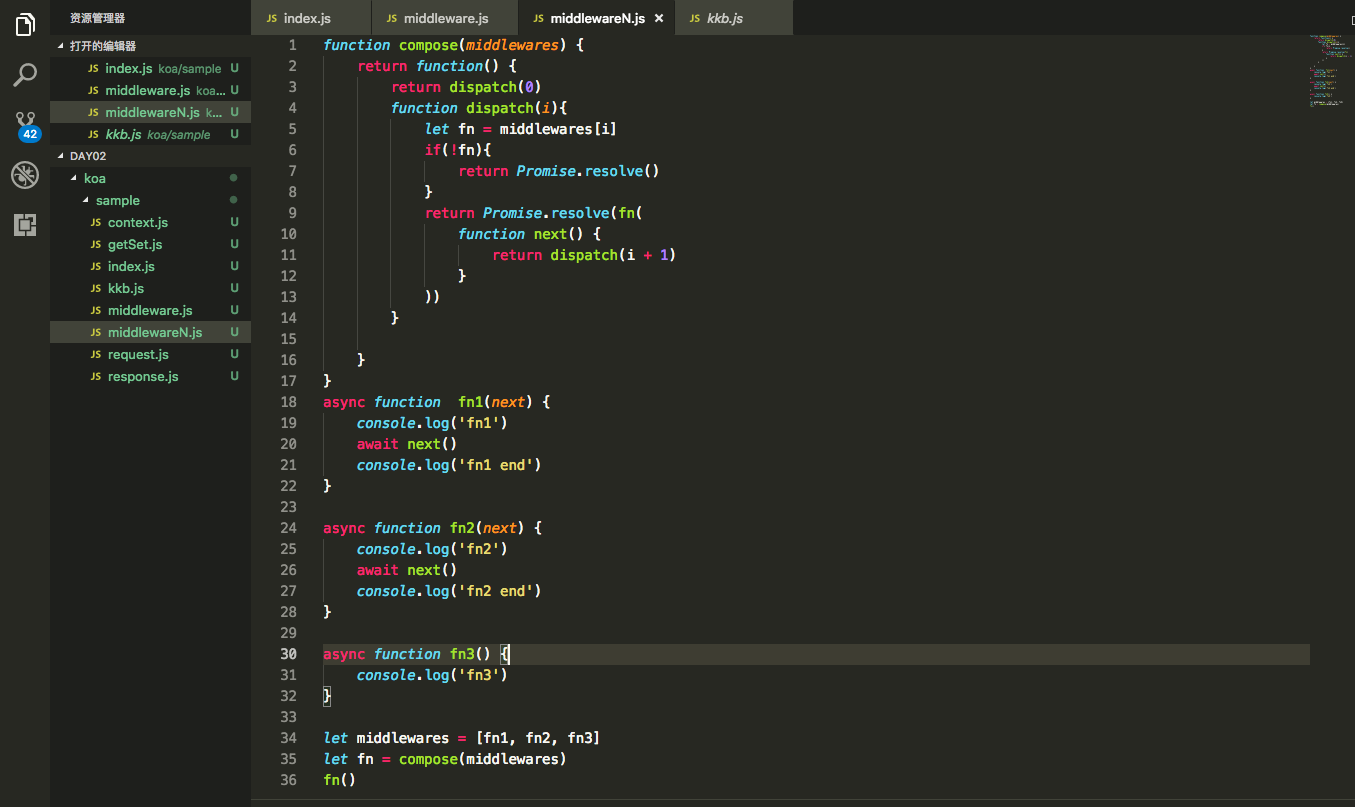Open getSet.js in file tree
This screenshot has height=807, width=1355.
coord(150,244)
